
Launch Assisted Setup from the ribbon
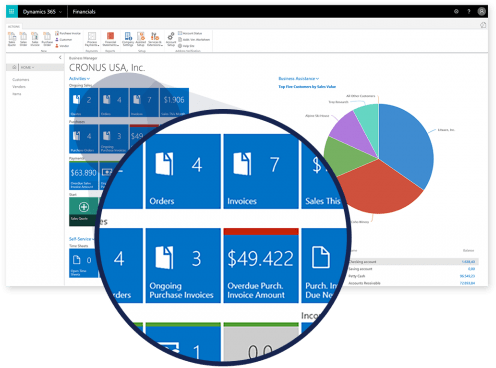(x=141, y=39)
